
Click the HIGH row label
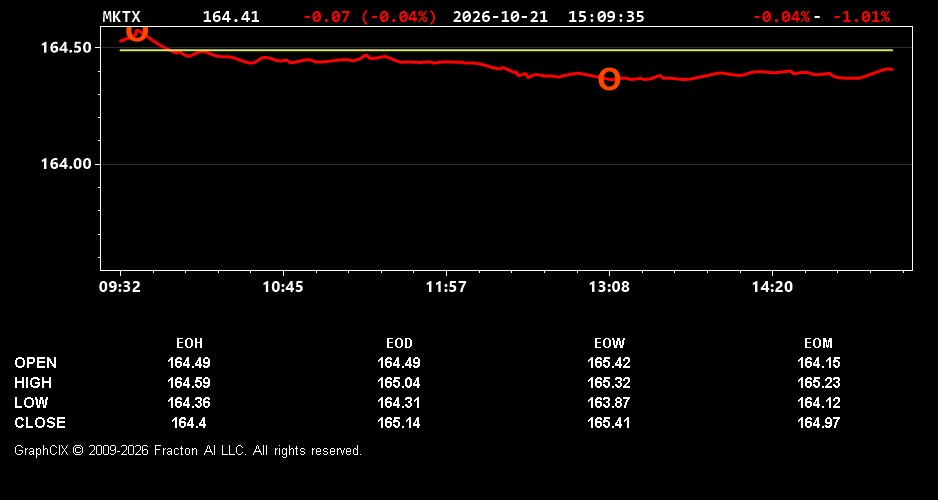33,383
